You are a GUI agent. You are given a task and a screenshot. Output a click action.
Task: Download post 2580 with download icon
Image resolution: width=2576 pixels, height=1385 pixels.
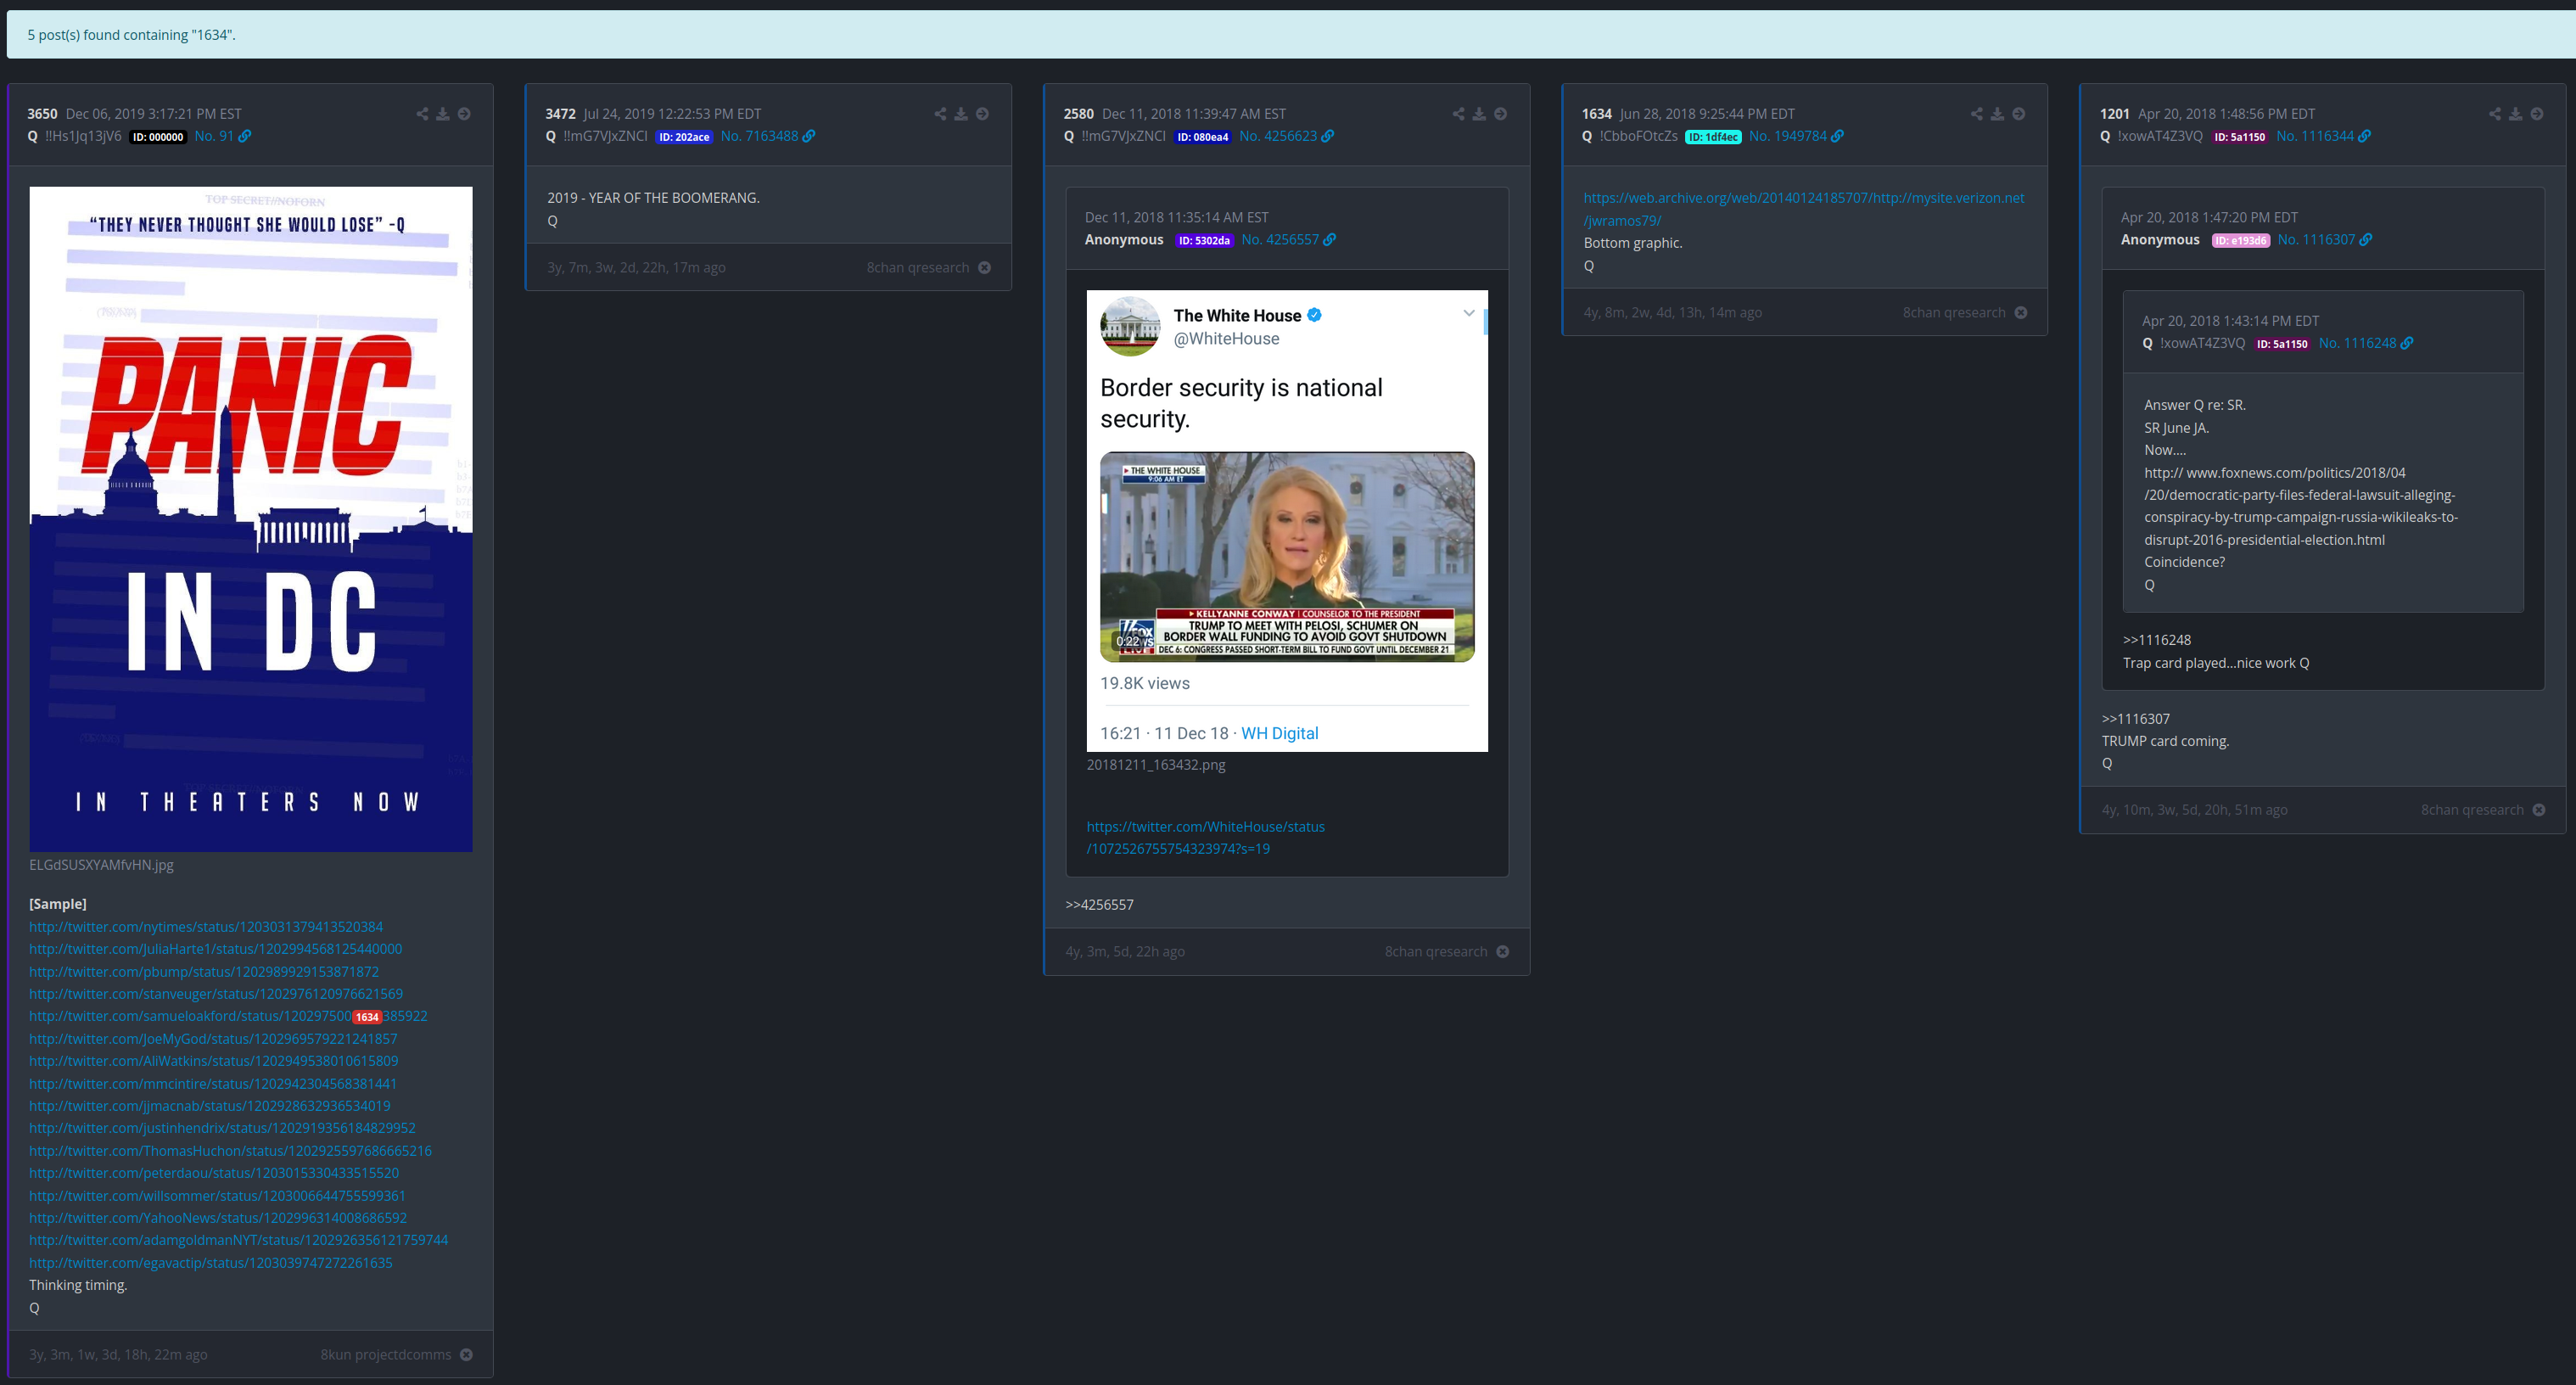pos(1478,114)
